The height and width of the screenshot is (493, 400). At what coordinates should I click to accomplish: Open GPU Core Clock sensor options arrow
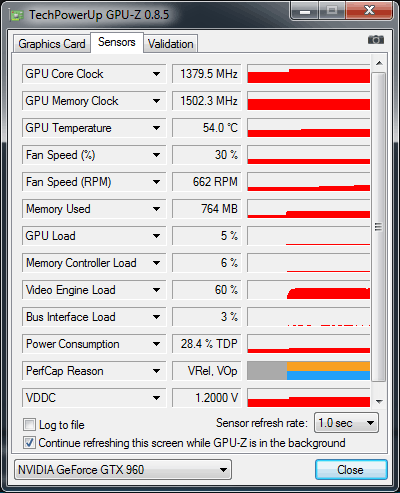[156, 74]
